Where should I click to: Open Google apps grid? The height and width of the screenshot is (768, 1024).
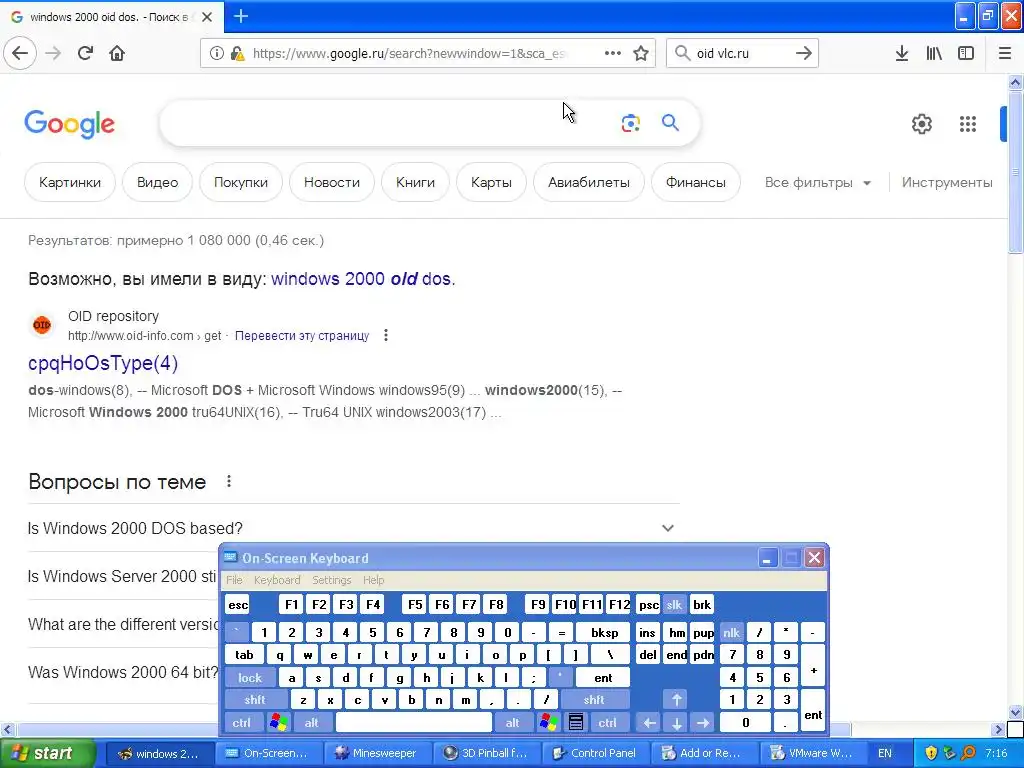point(968,123)
